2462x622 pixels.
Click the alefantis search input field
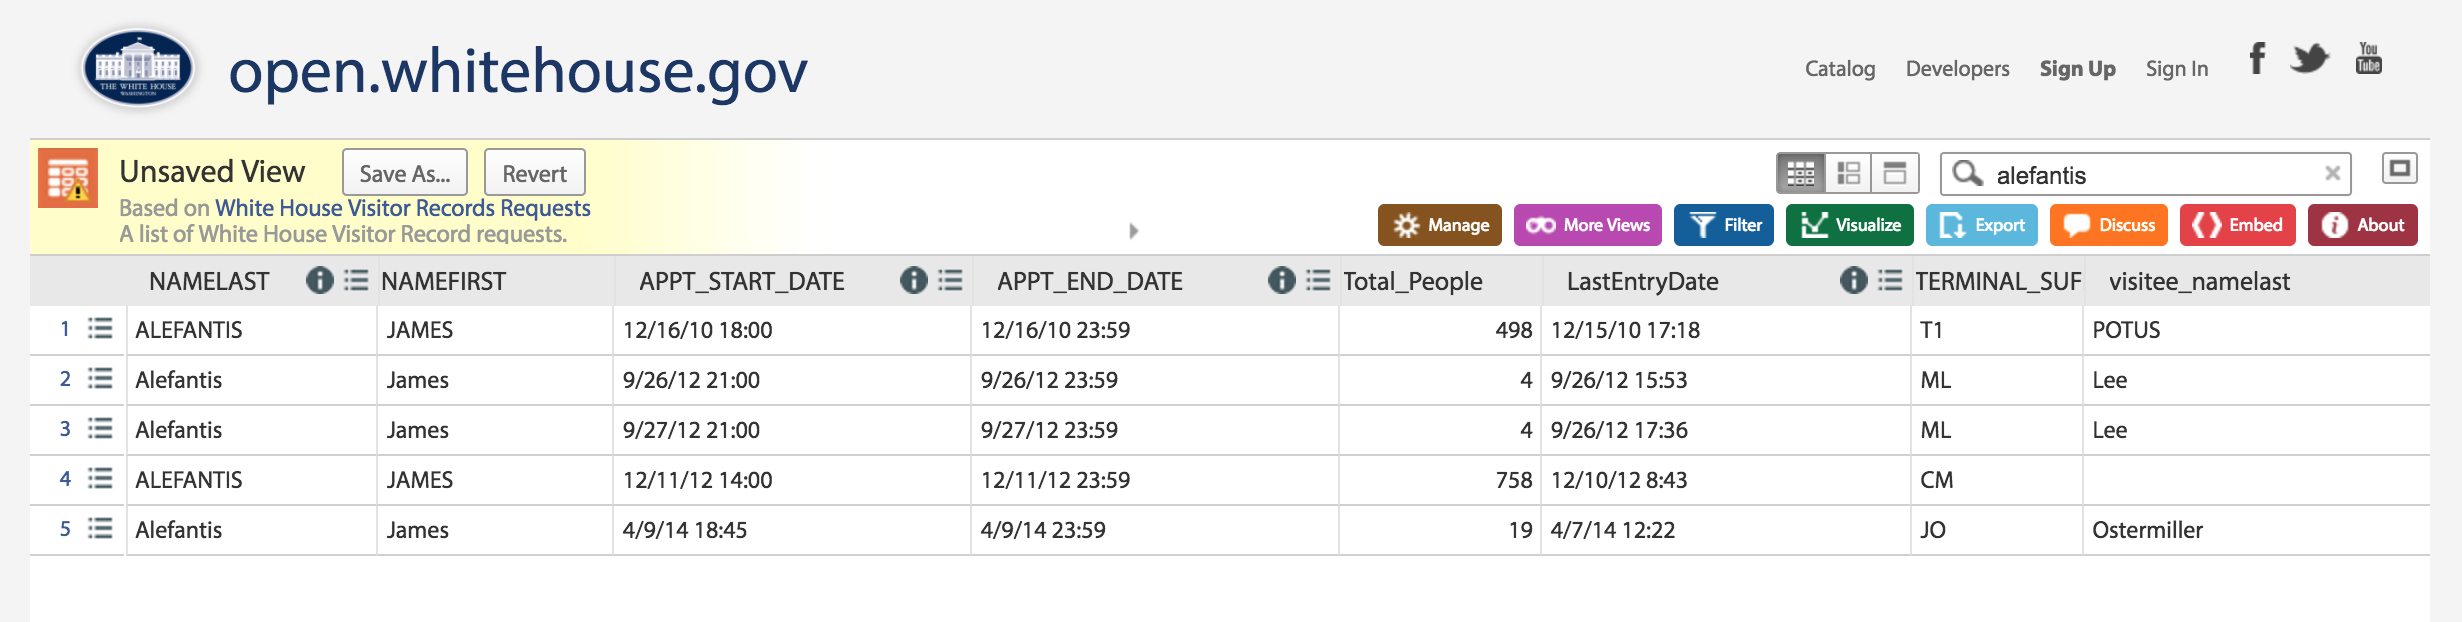(x=2150, y=175)
